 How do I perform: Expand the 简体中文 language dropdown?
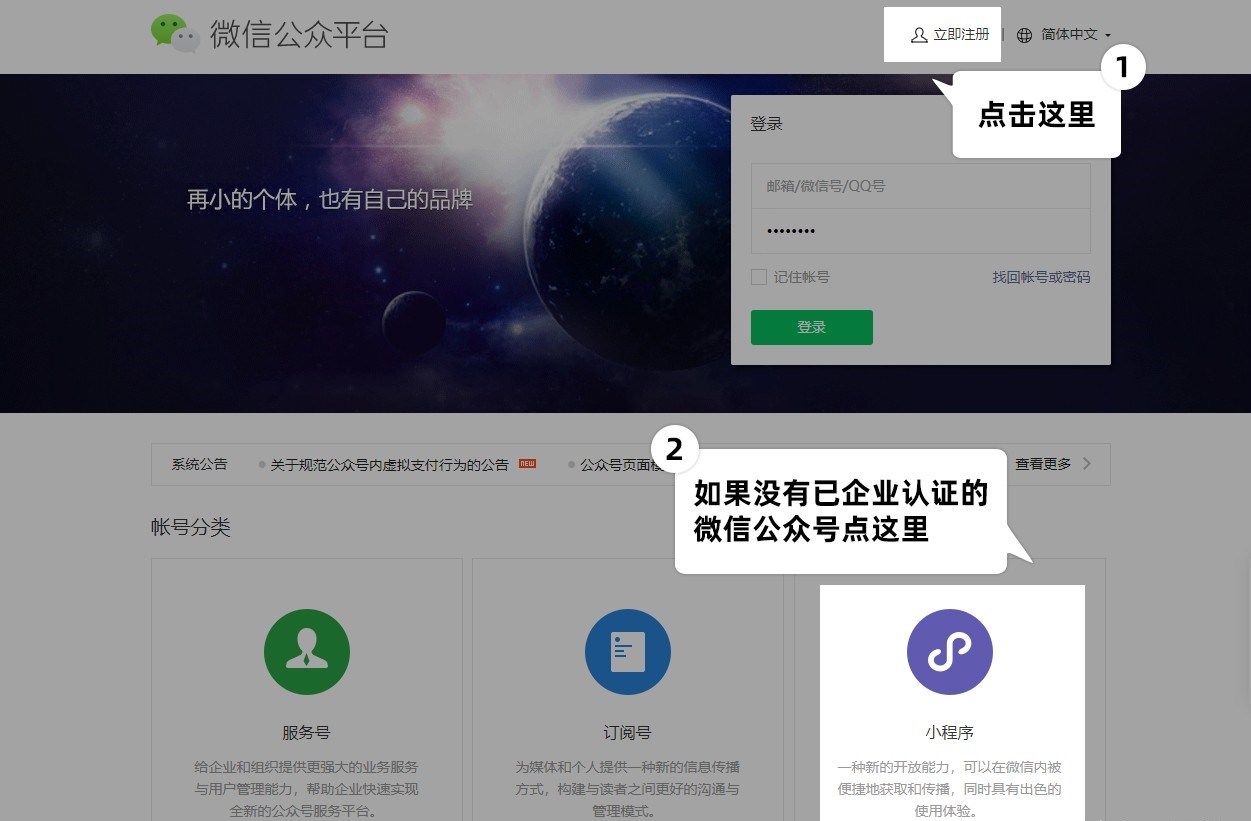coord(1076,35)
